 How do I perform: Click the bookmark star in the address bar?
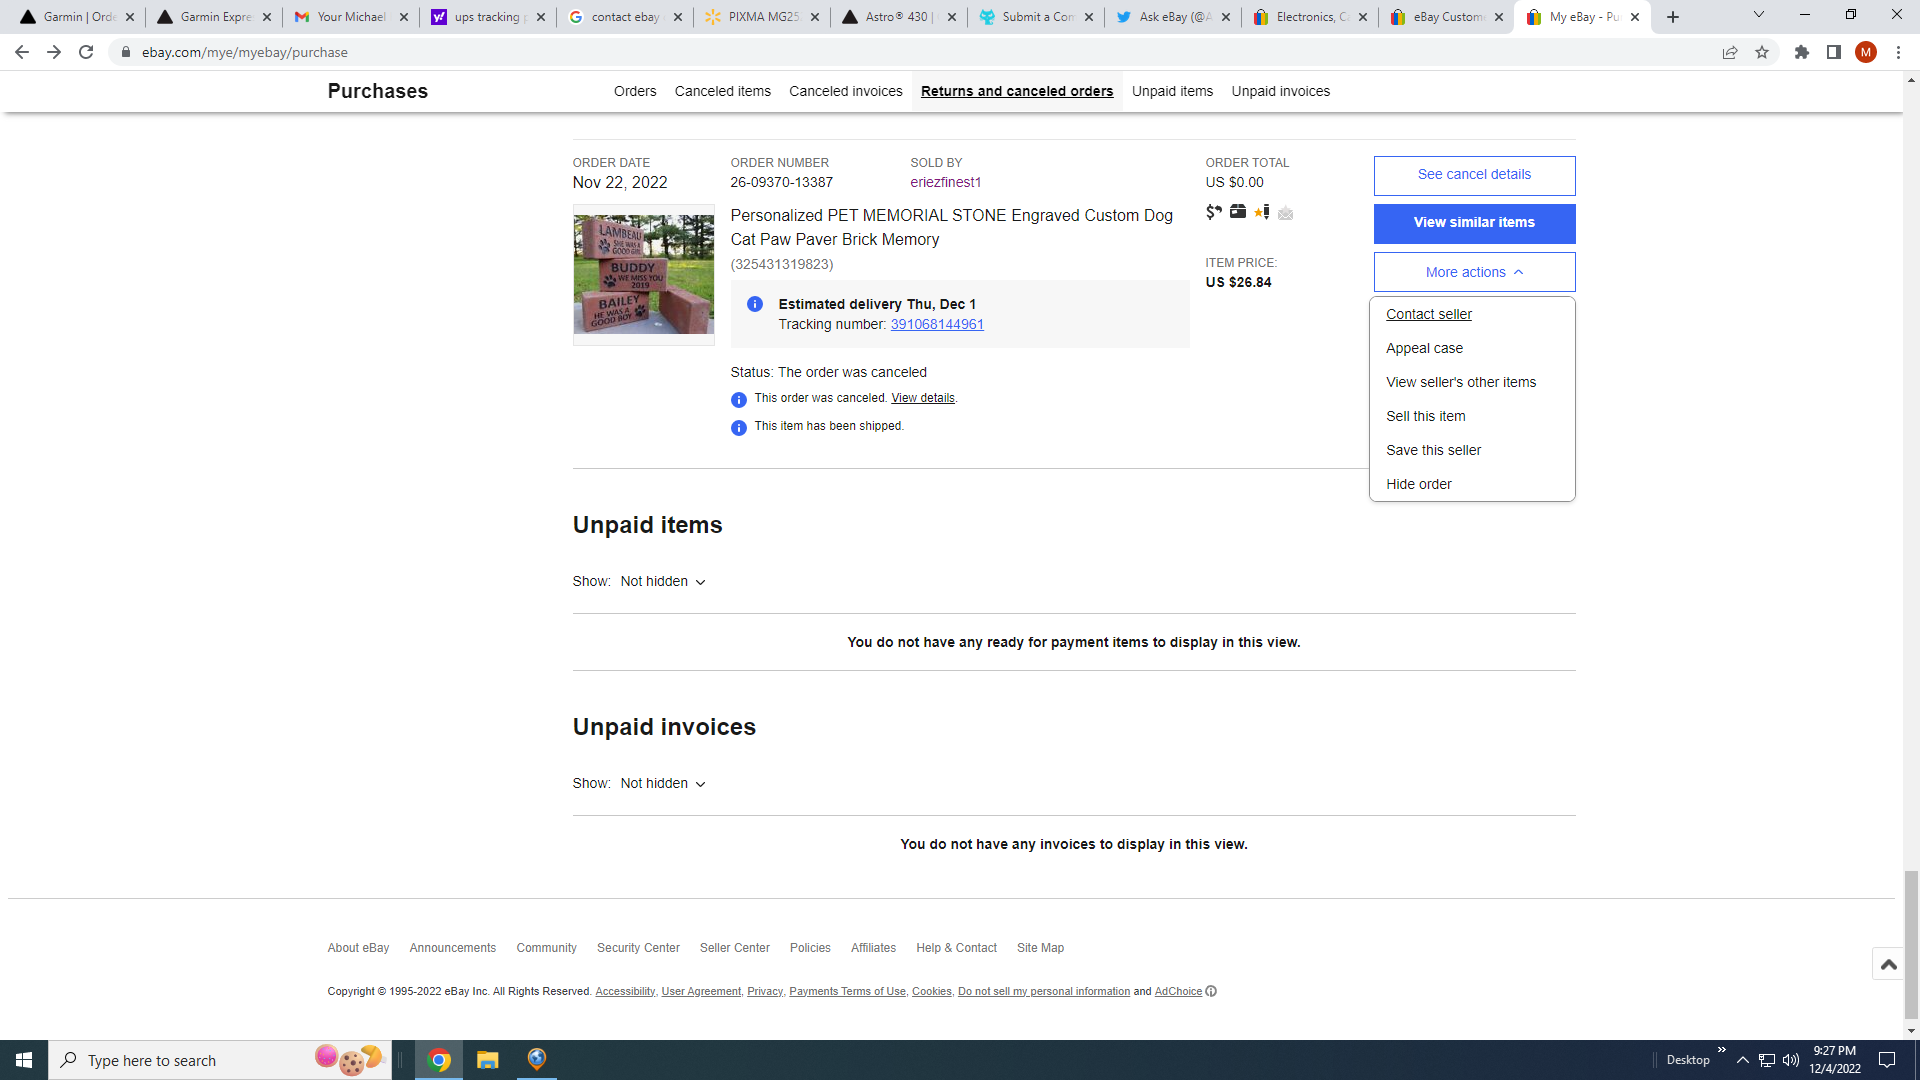pyautogui.click(x=1761, y=52)
